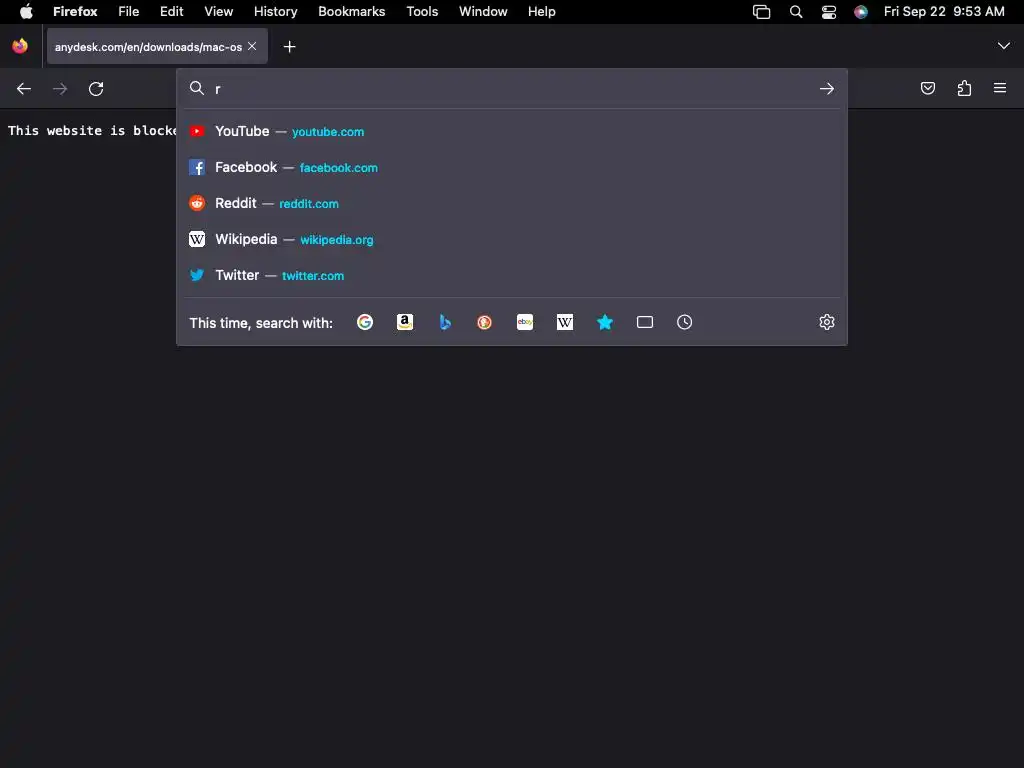This screenshot has height=768, width=1024.
Task: Search in History clock icon
Action: (684, 322)
